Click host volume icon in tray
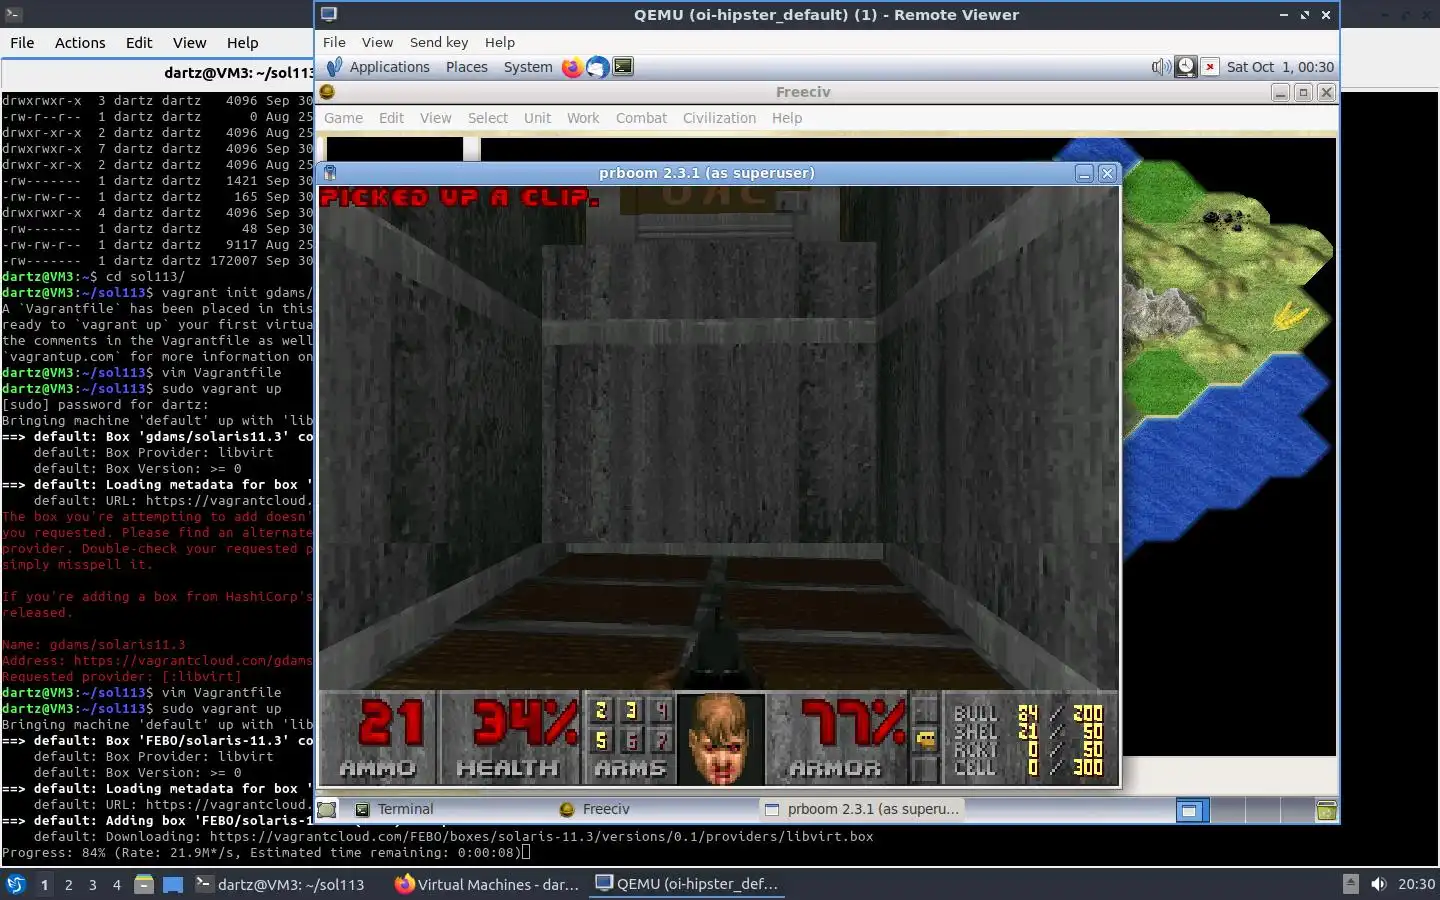Viewport: 1440px width, 900px height. point(1378,884)
